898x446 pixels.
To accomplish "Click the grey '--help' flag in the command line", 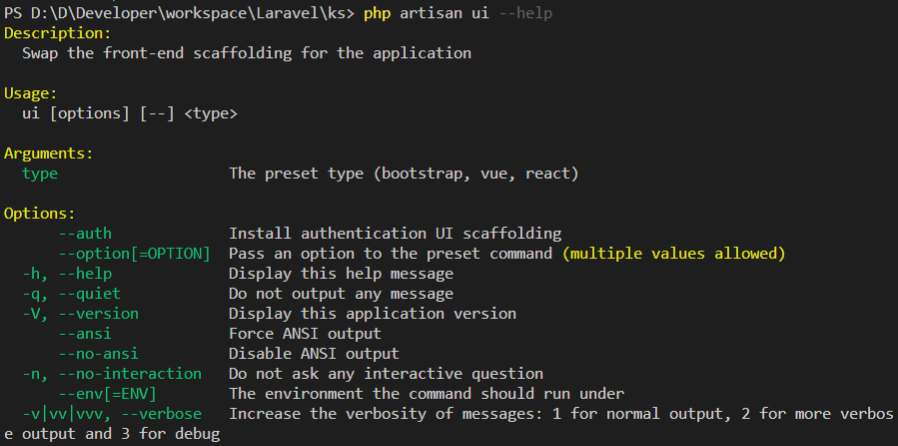I will click(526, 13).
